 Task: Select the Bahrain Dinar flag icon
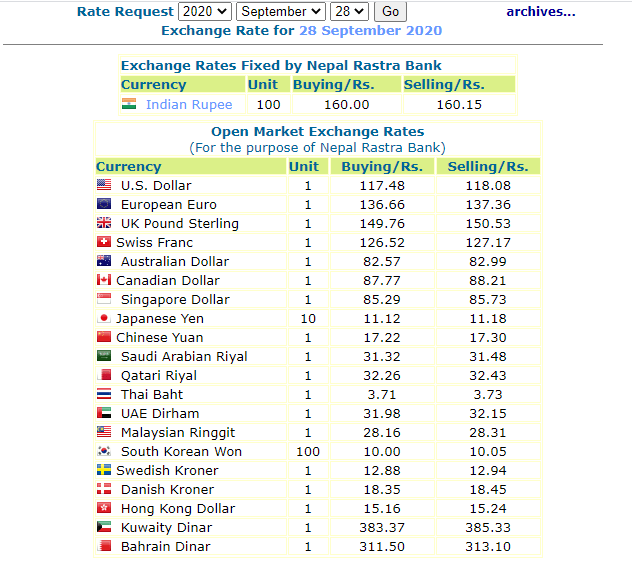pyautogui.click(x=104, y=546)
